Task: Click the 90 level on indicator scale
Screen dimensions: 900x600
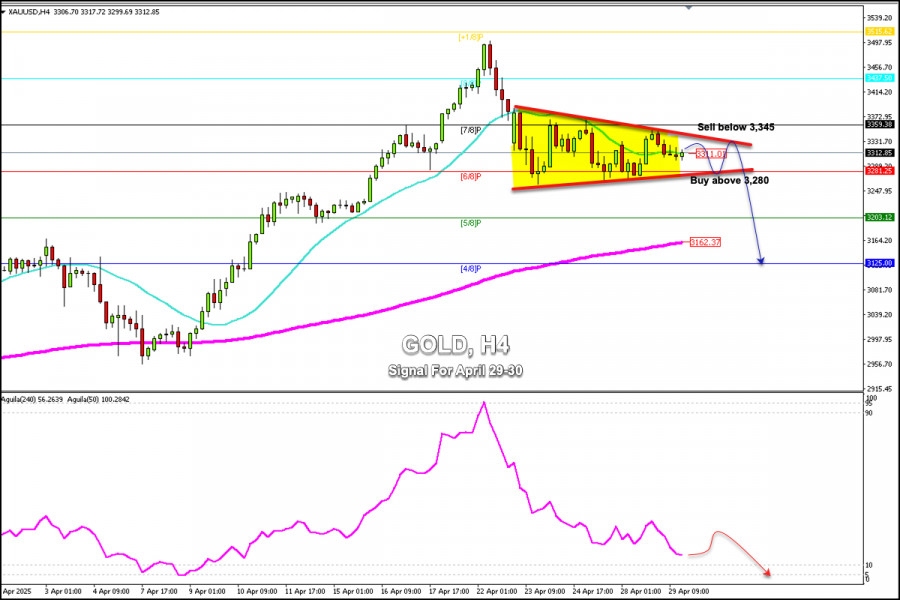Action: (869, 413)
